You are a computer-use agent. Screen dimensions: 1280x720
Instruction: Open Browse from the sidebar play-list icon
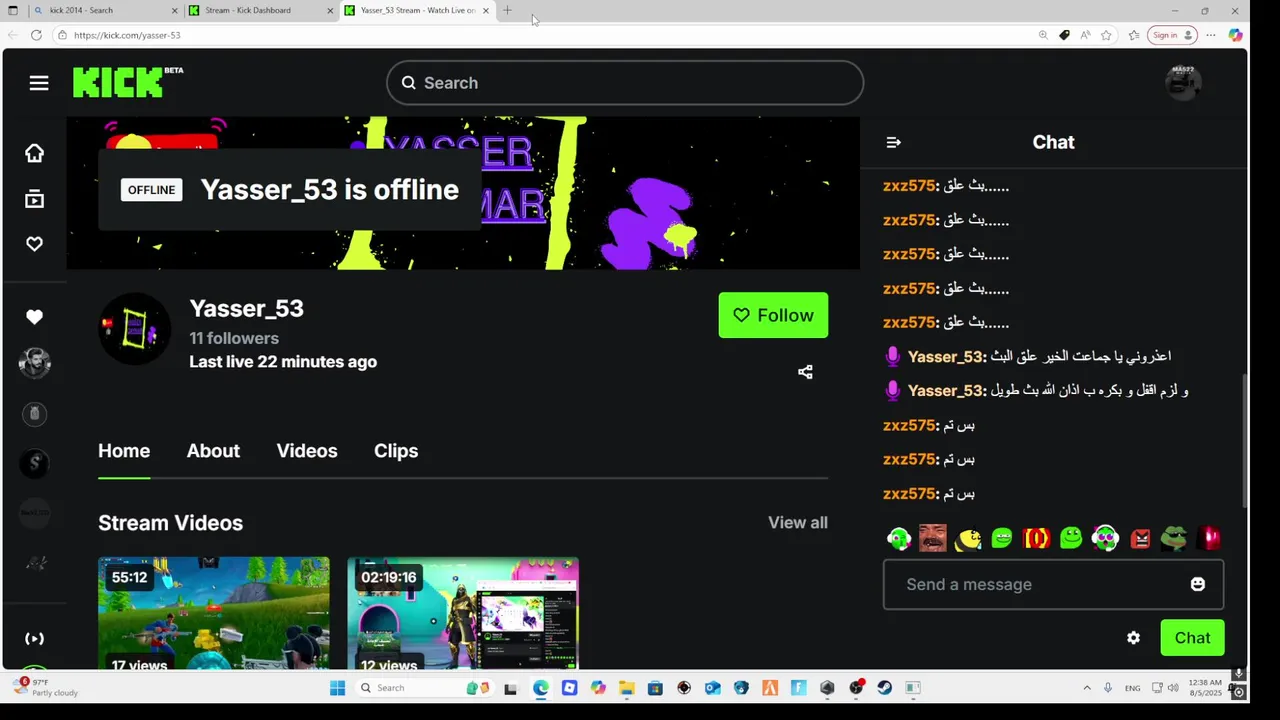34,199
